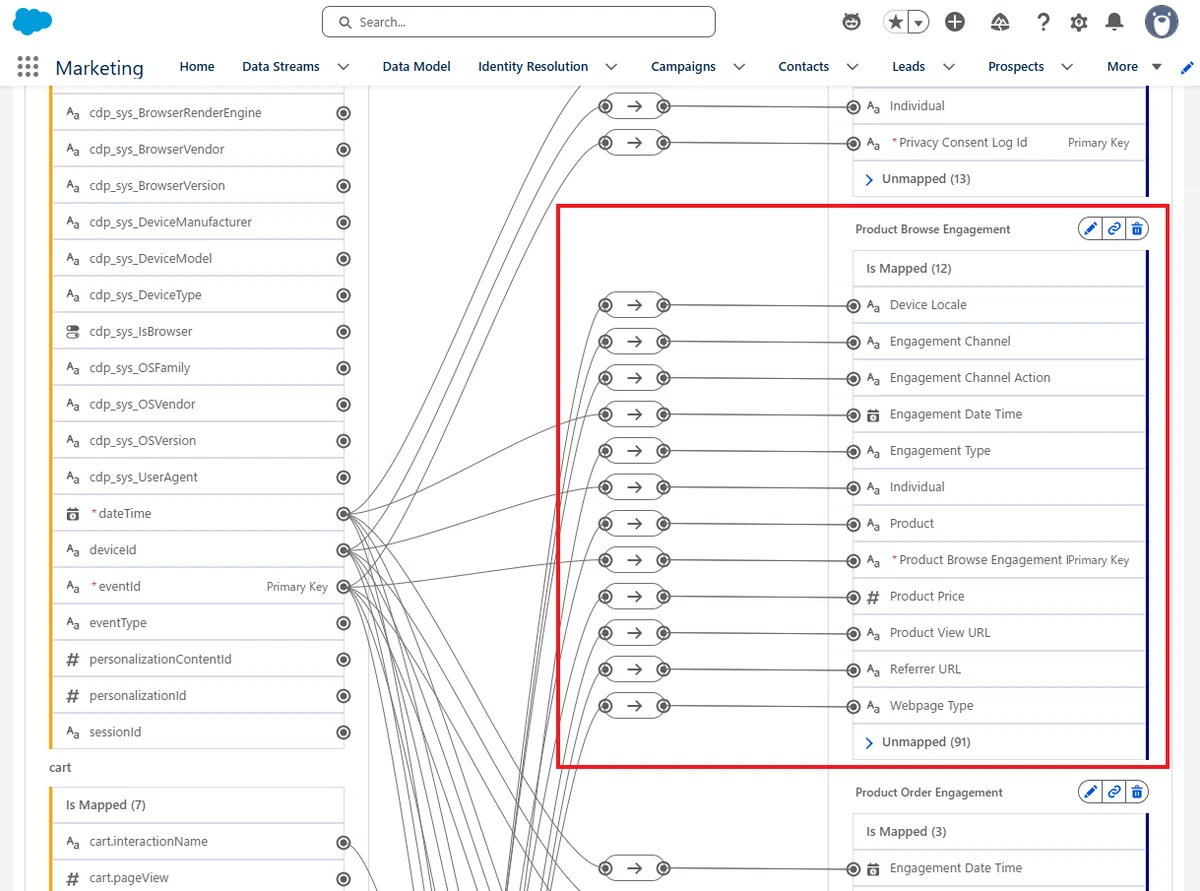Open the favorites list dropdown arrow
The image size is (1200, 891).
coord(918,22)
